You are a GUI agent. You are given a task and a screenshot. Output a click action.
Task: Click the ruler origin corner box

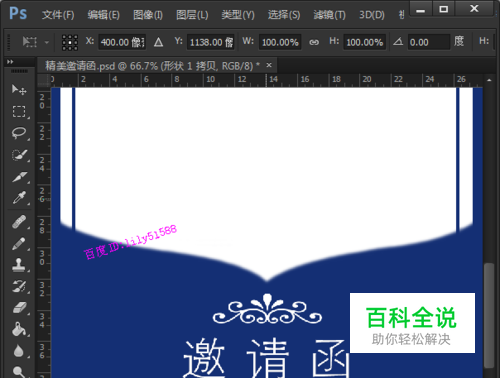point(43,80)
